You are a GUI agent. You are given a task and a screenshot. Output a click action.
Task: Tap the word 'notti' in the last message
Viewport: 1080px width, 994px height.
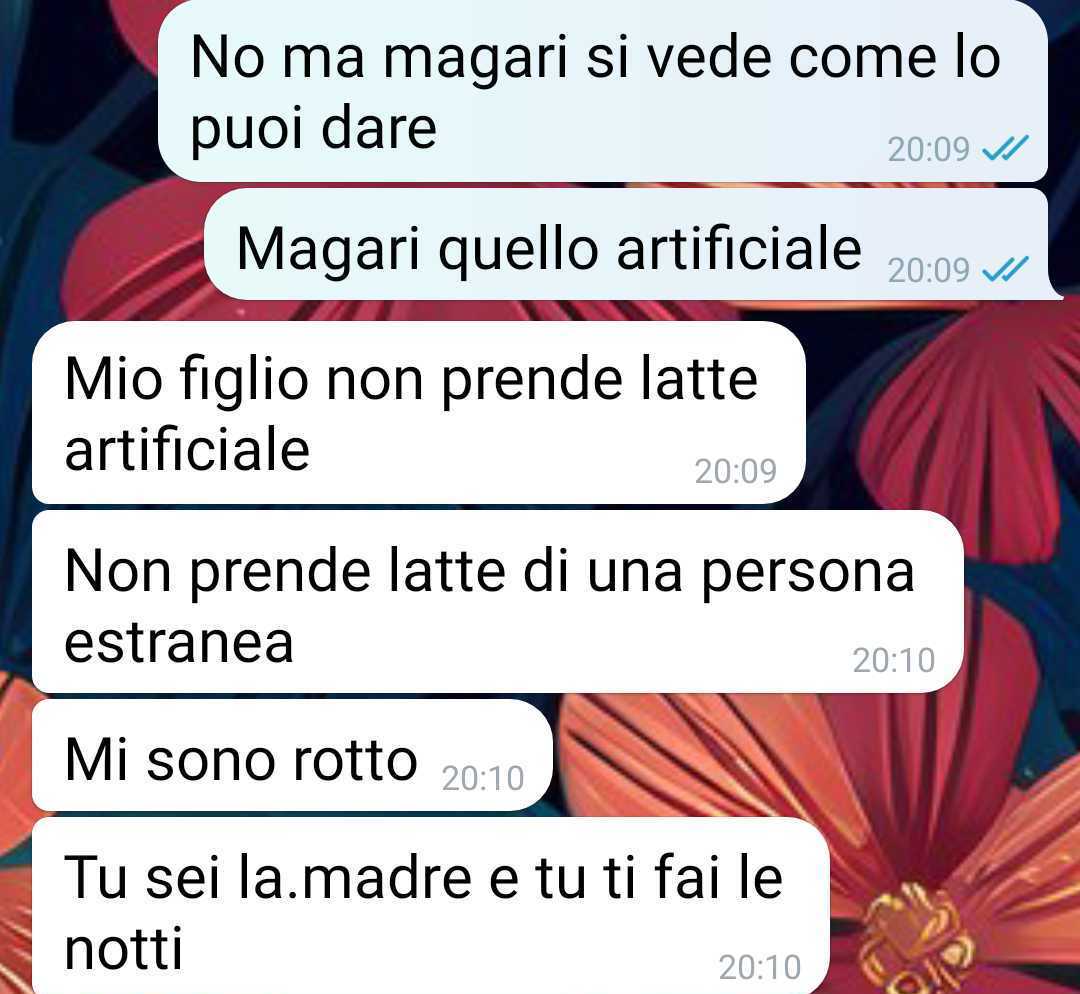[124, 948]
